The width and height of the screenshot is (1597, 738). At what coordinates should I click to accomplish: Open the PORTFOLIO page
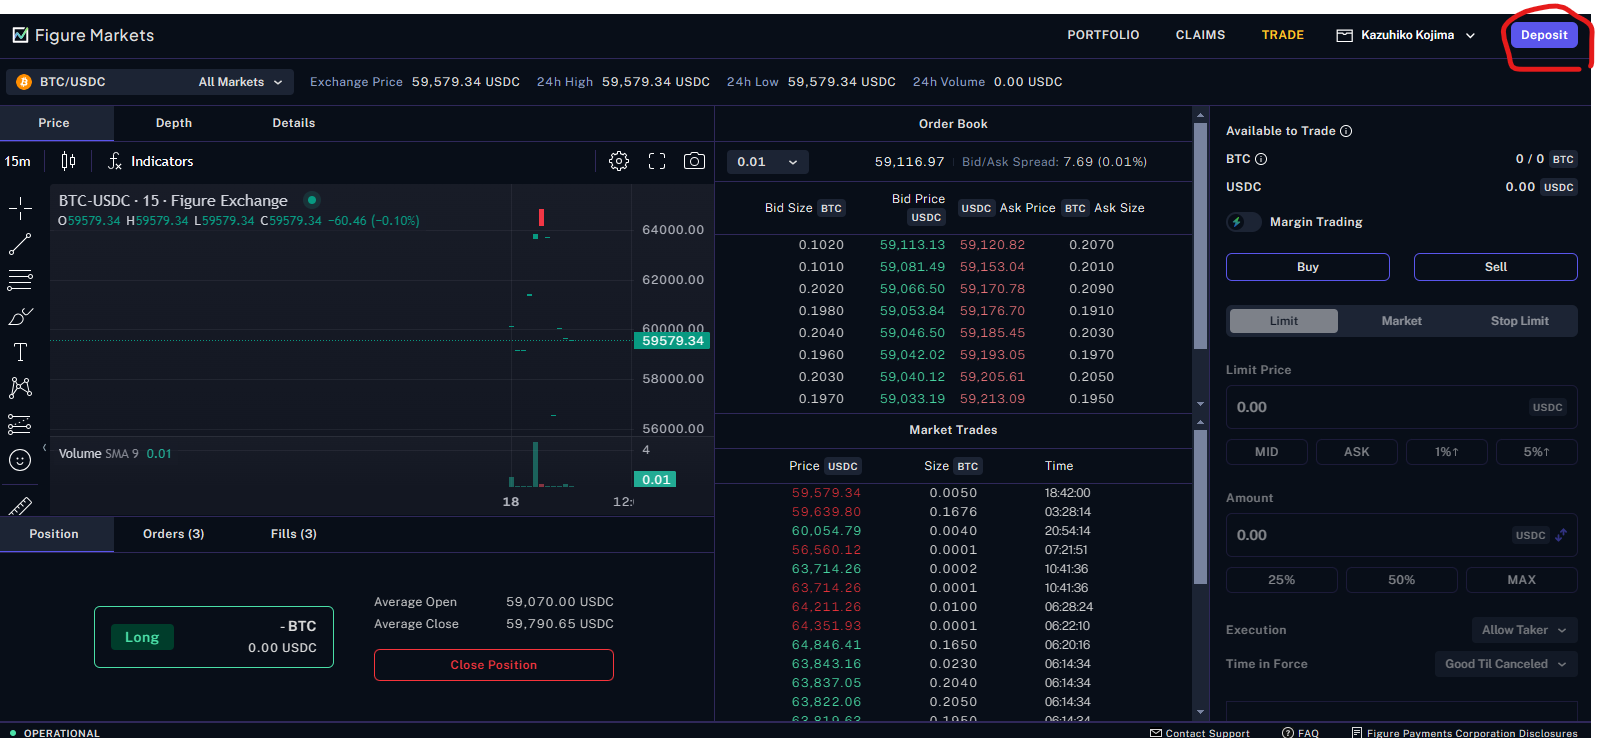(1103, 35)
